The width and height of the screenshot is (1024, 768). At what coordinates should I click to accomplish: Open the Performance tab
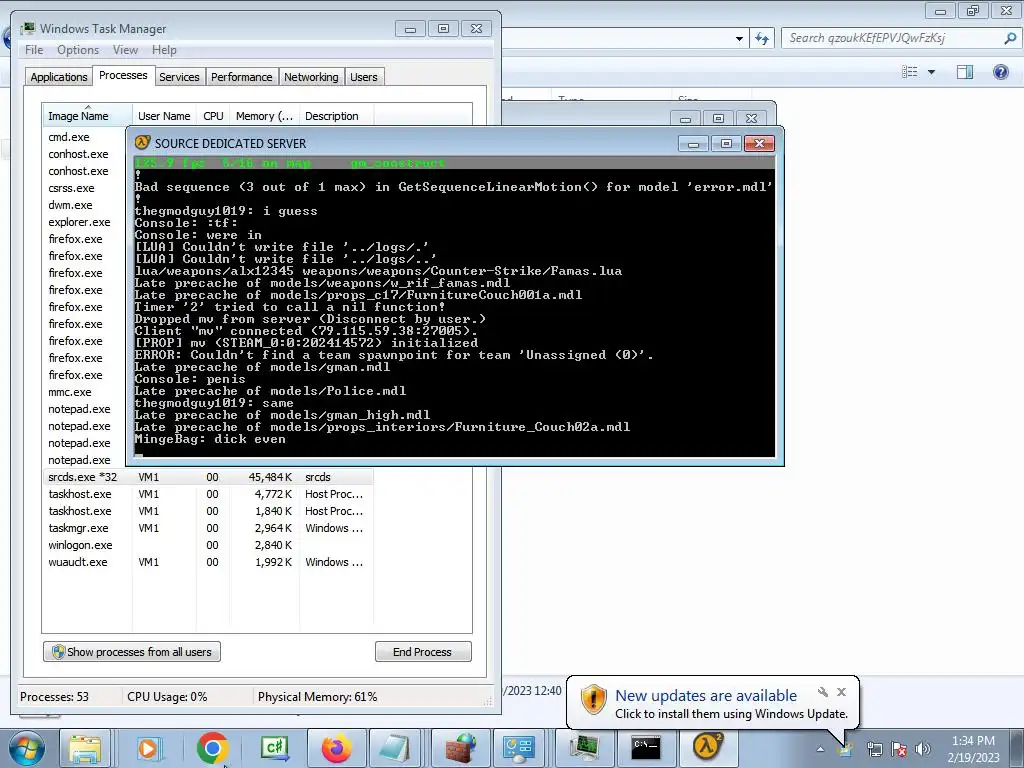pos(242,77)
